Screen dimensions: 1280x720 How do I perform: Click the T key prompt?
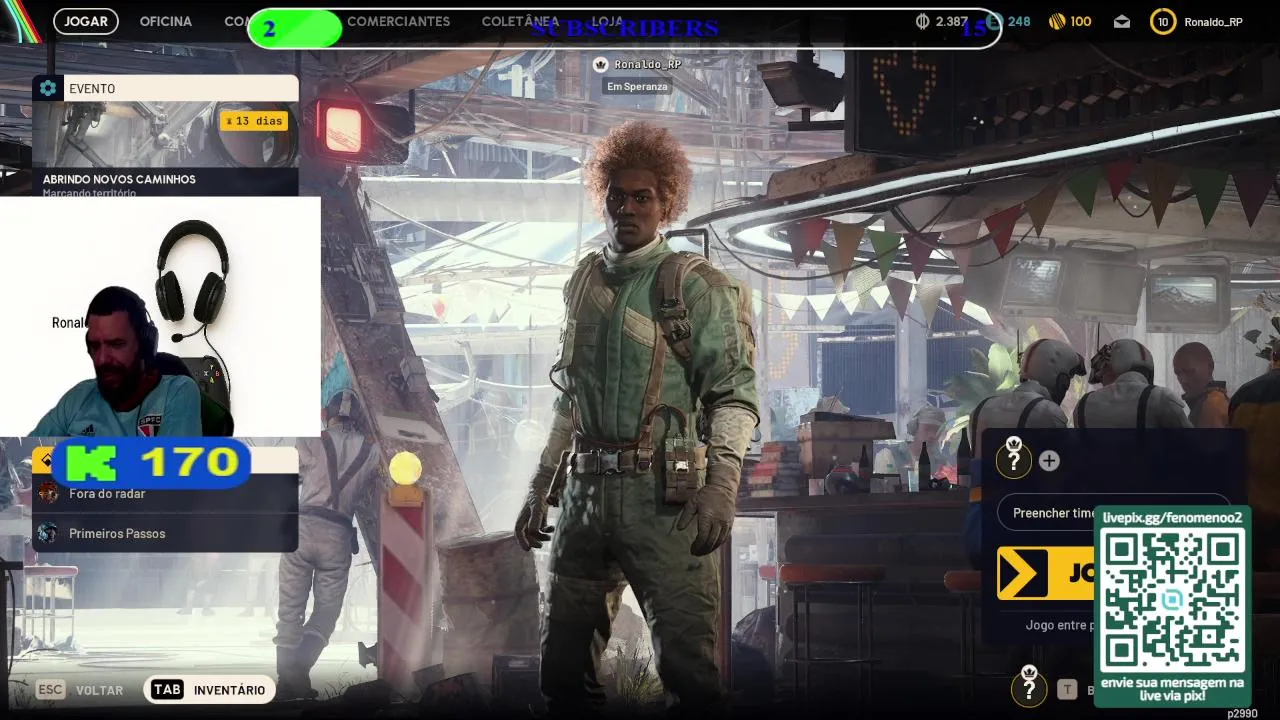pyautogui.click(x=1067, y=690)
